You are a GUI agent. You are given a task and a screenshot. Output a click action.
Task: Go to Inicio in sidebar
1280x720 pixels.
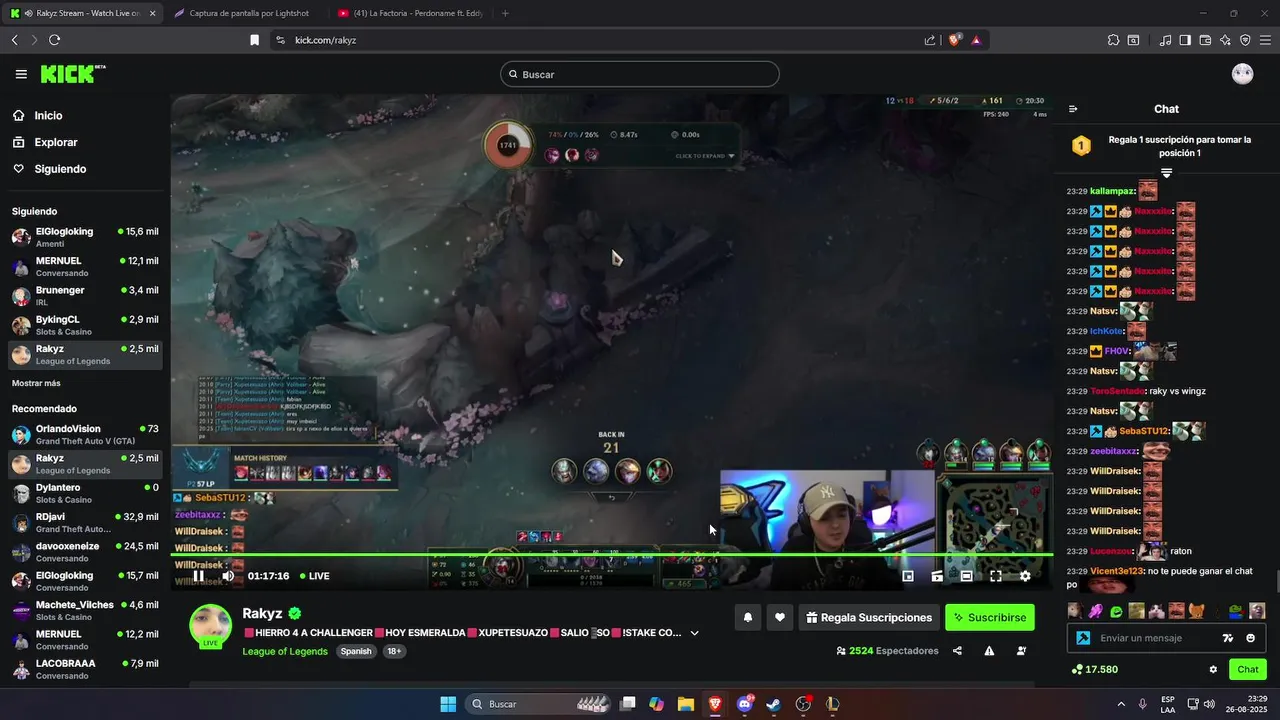pos(37,116)
